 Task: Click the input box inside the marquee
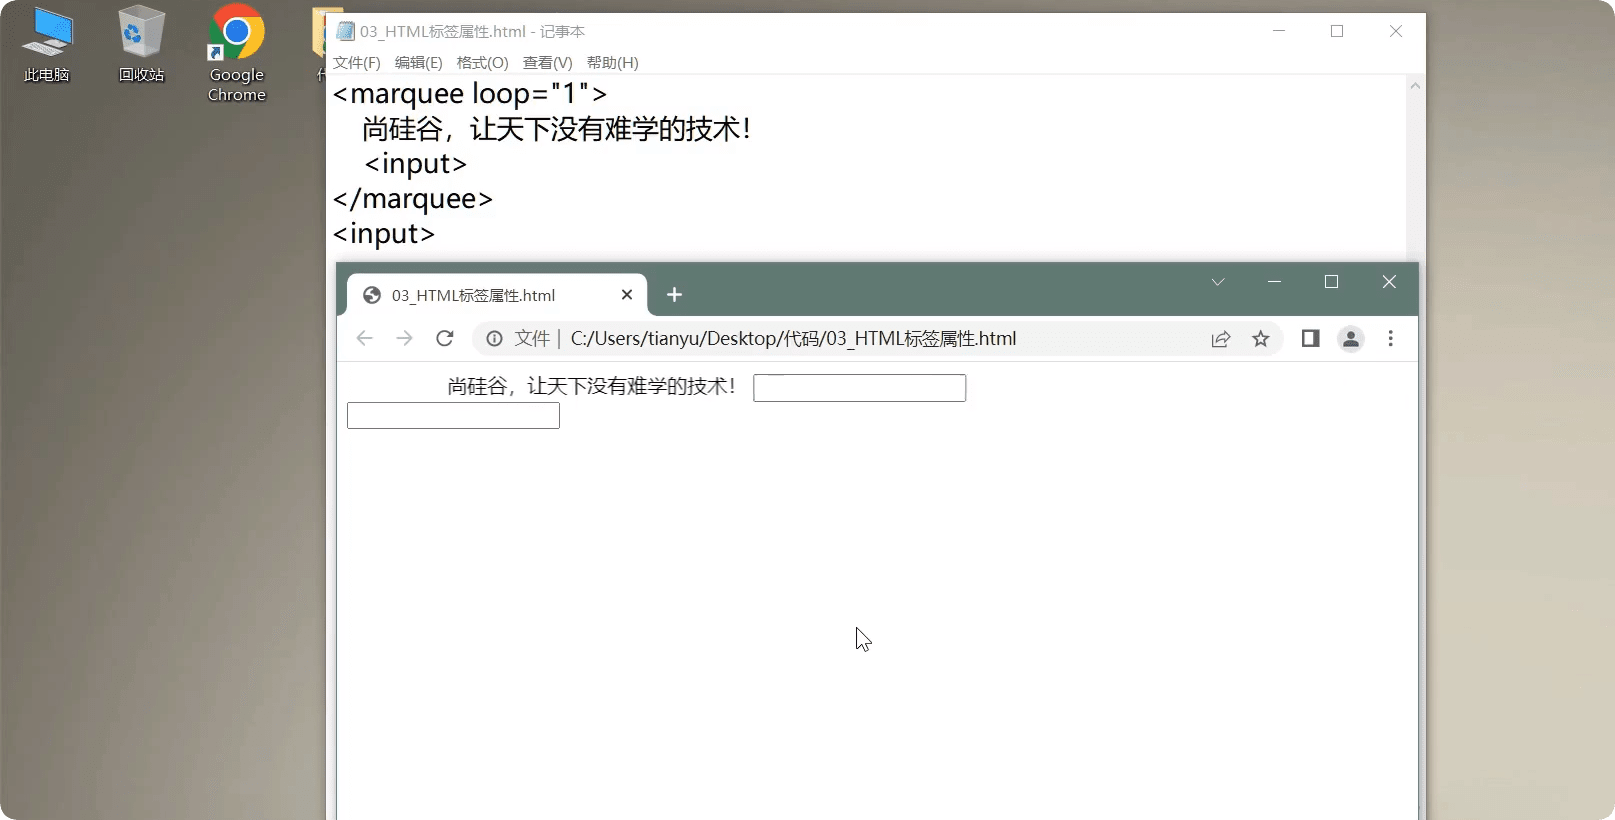(859, 388)
